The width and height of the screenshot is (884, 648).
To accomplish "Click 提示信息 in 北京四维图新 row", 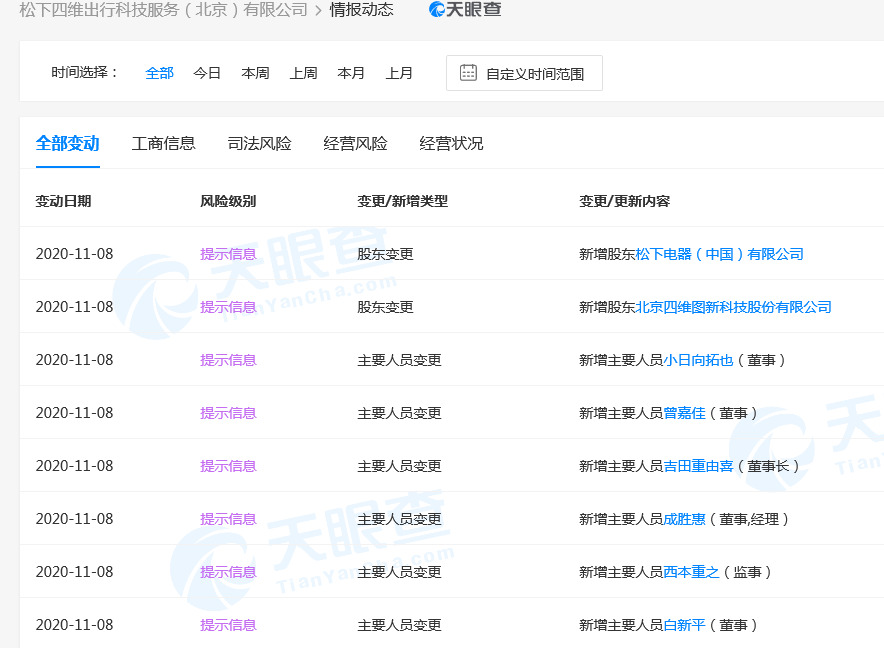I will tap(228, 307).
